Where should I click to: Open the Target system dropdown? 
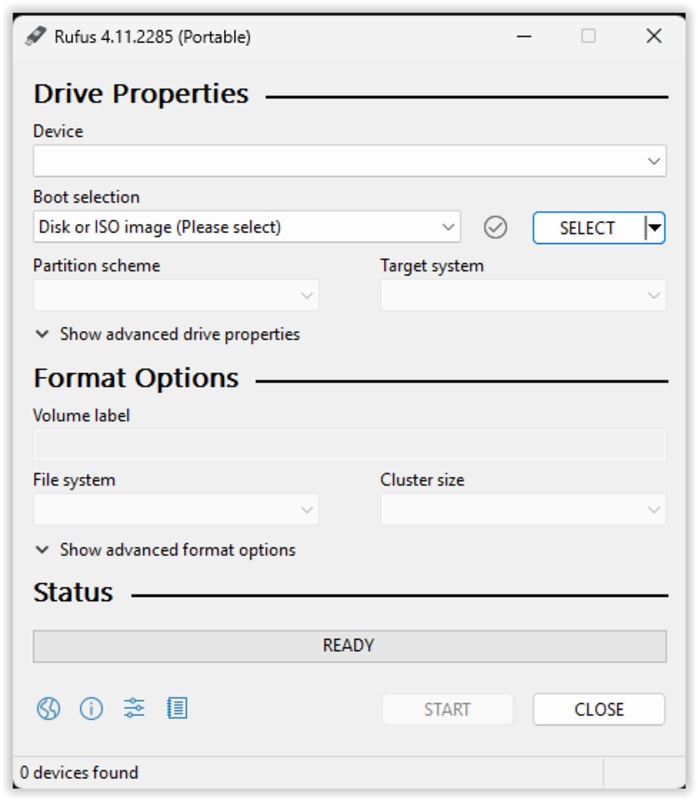click(523, 295)
